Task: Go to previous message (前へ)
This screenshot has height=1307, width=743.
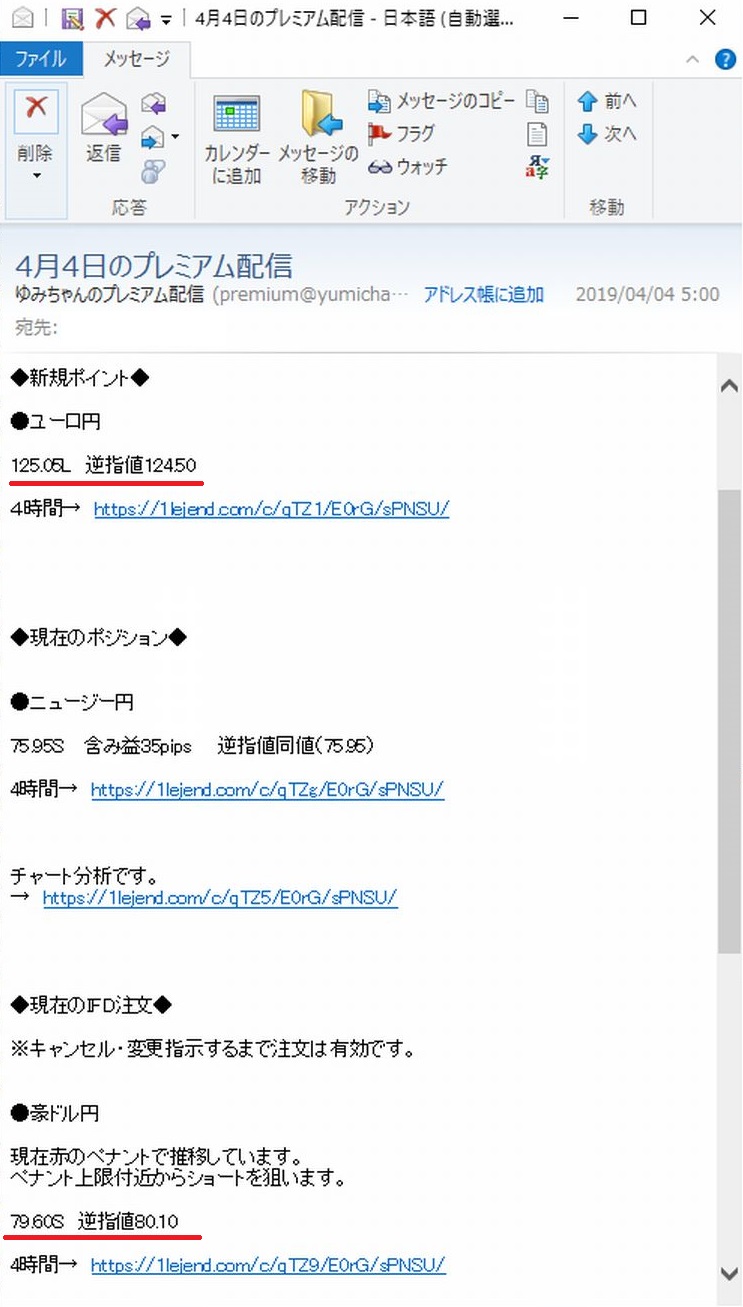Action: coord(606,101)
